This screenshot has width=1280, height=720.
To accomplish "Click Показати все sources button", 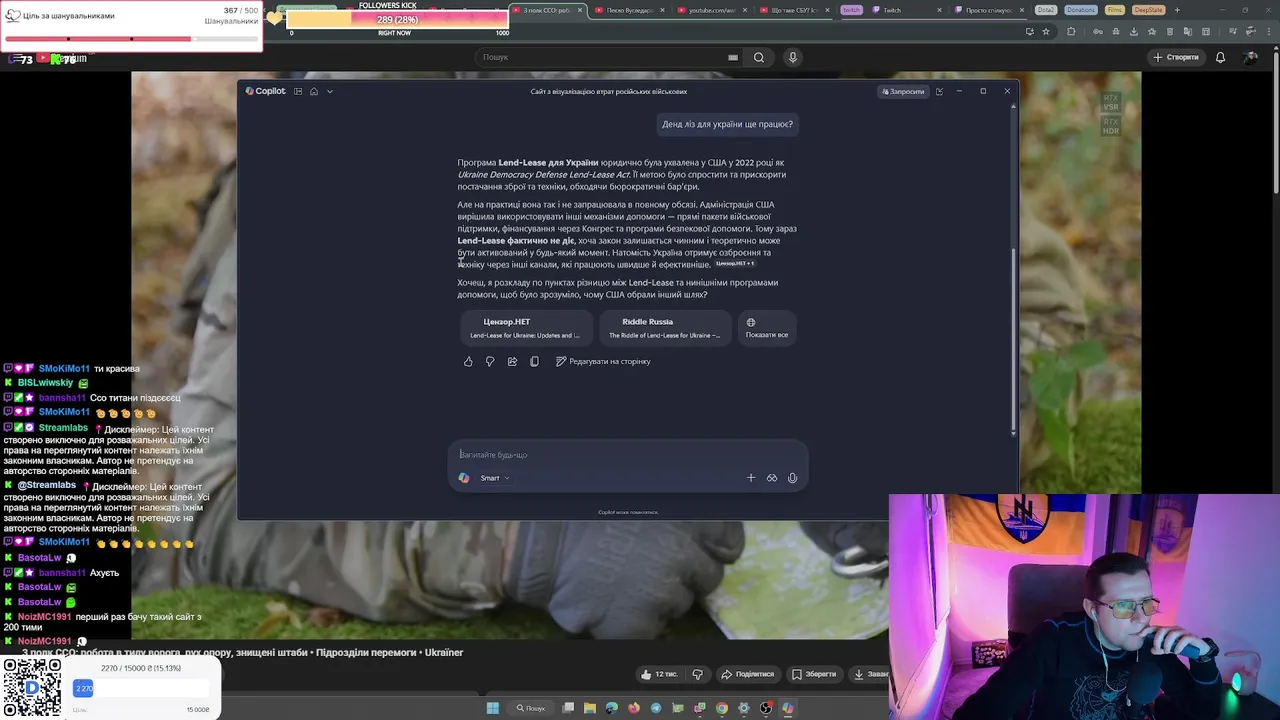I will pos(767,328).
